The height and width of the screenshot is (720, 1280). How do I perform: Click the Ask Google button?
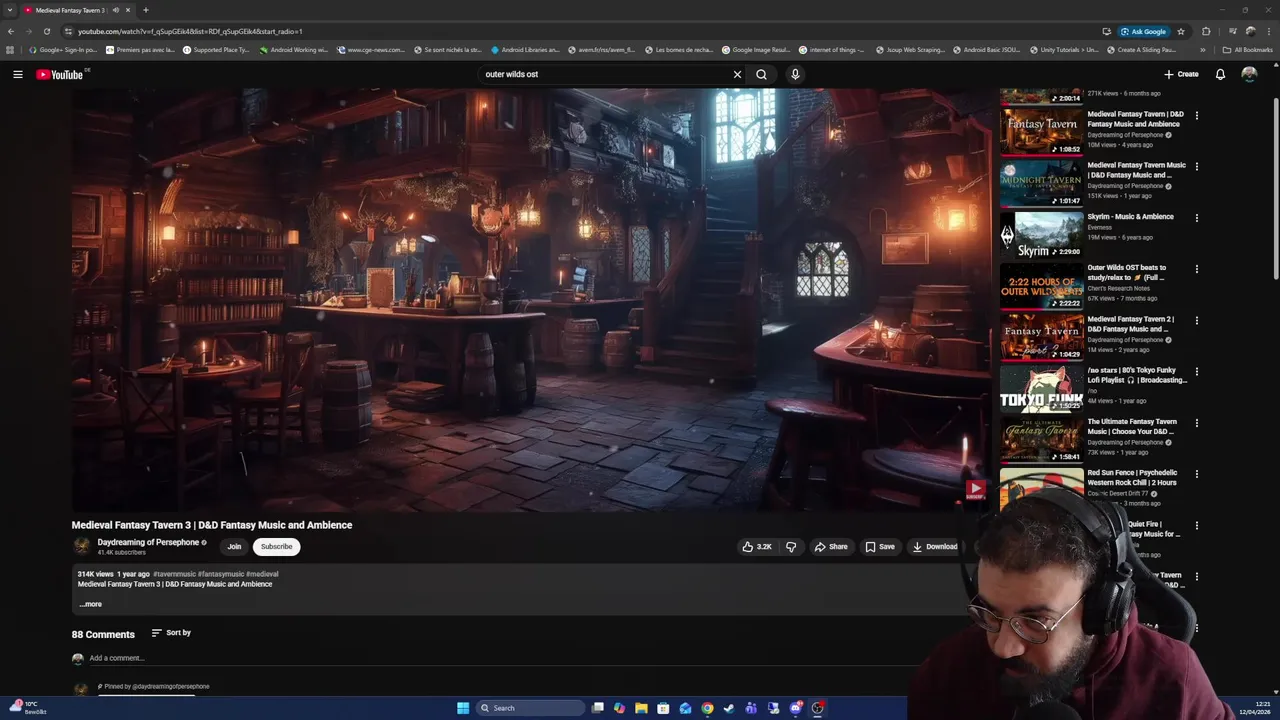coord(1144,31)
